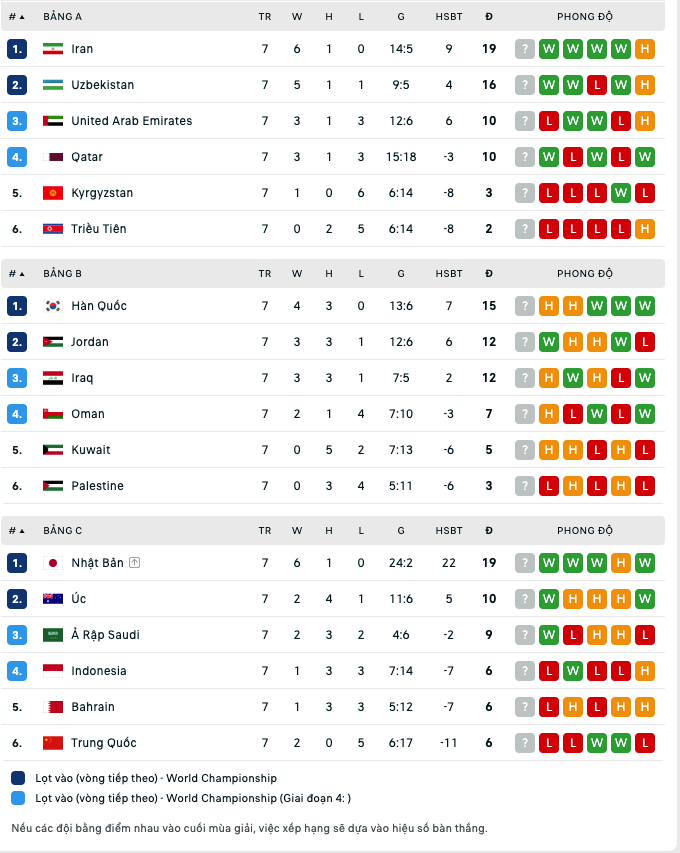Click the light blue Giai đoạn 4 legend swatch
Image resolution: width=680 pixels, height=853 pixels.
[x=19, y=798]
